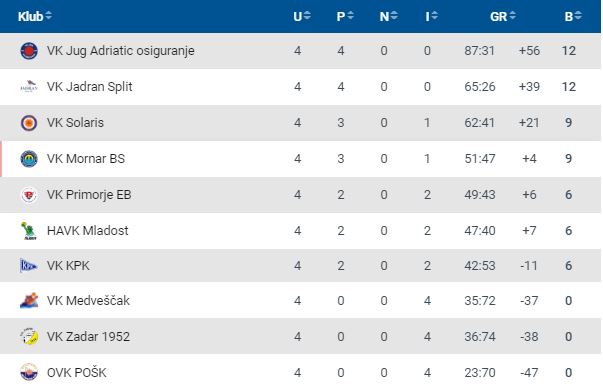
Task: Click the VK KPK flag logo
Action: (x=29, y=266)
